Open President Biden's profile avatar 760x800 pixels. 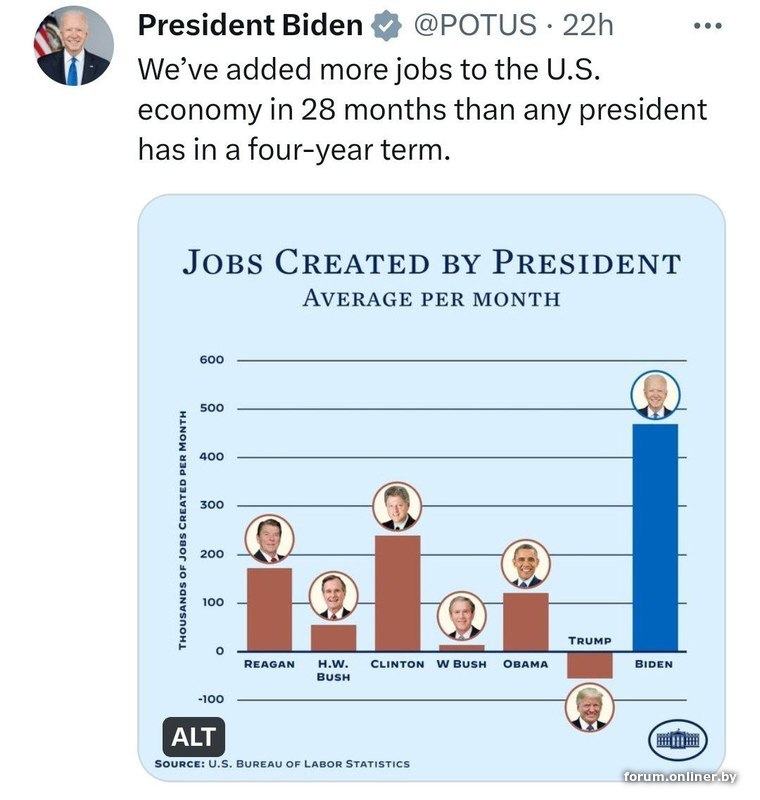pyautogui.click(x=73, y=46)
